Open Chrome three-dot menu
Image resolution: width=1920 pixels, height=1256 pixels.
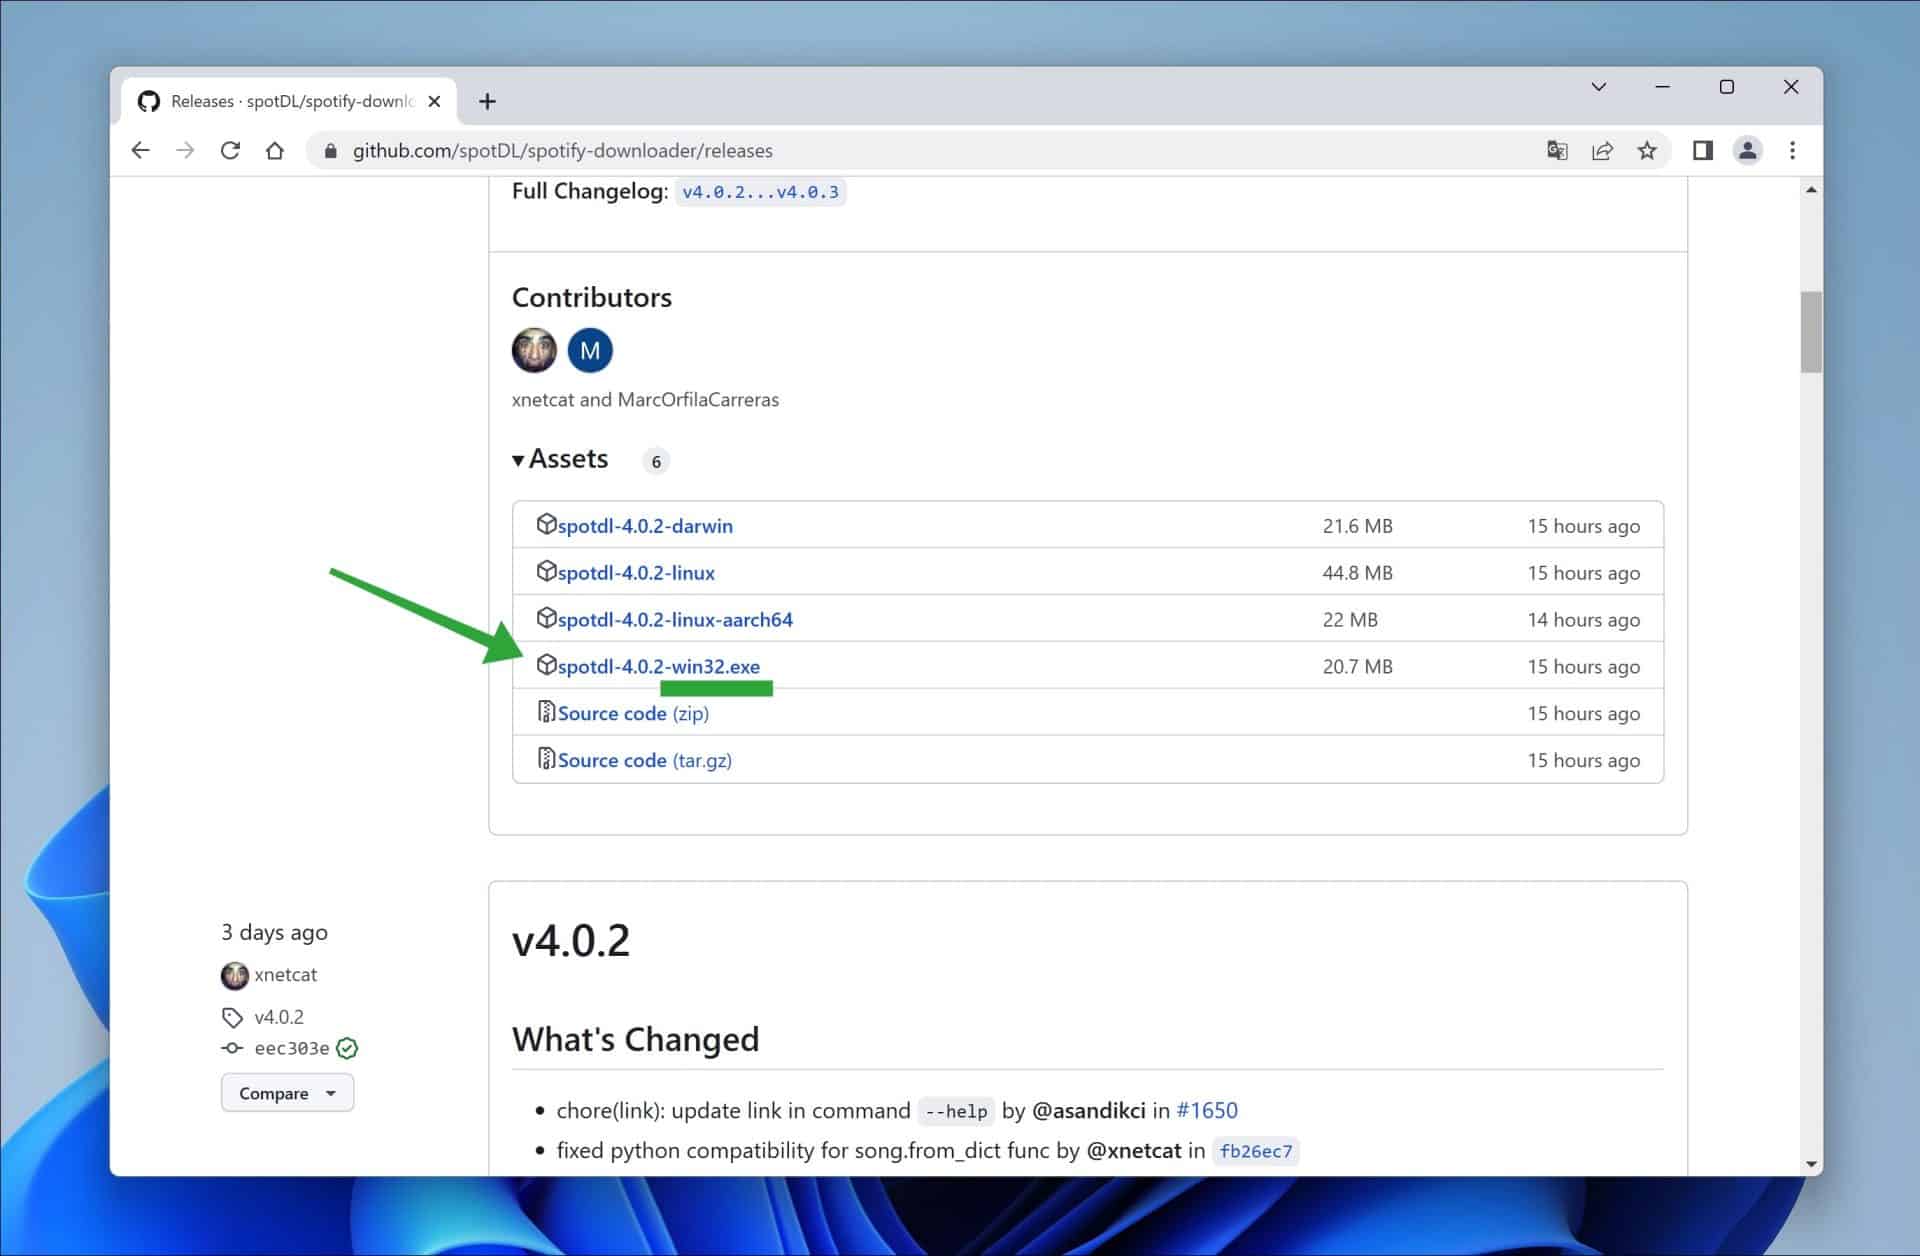(1792, 150)
